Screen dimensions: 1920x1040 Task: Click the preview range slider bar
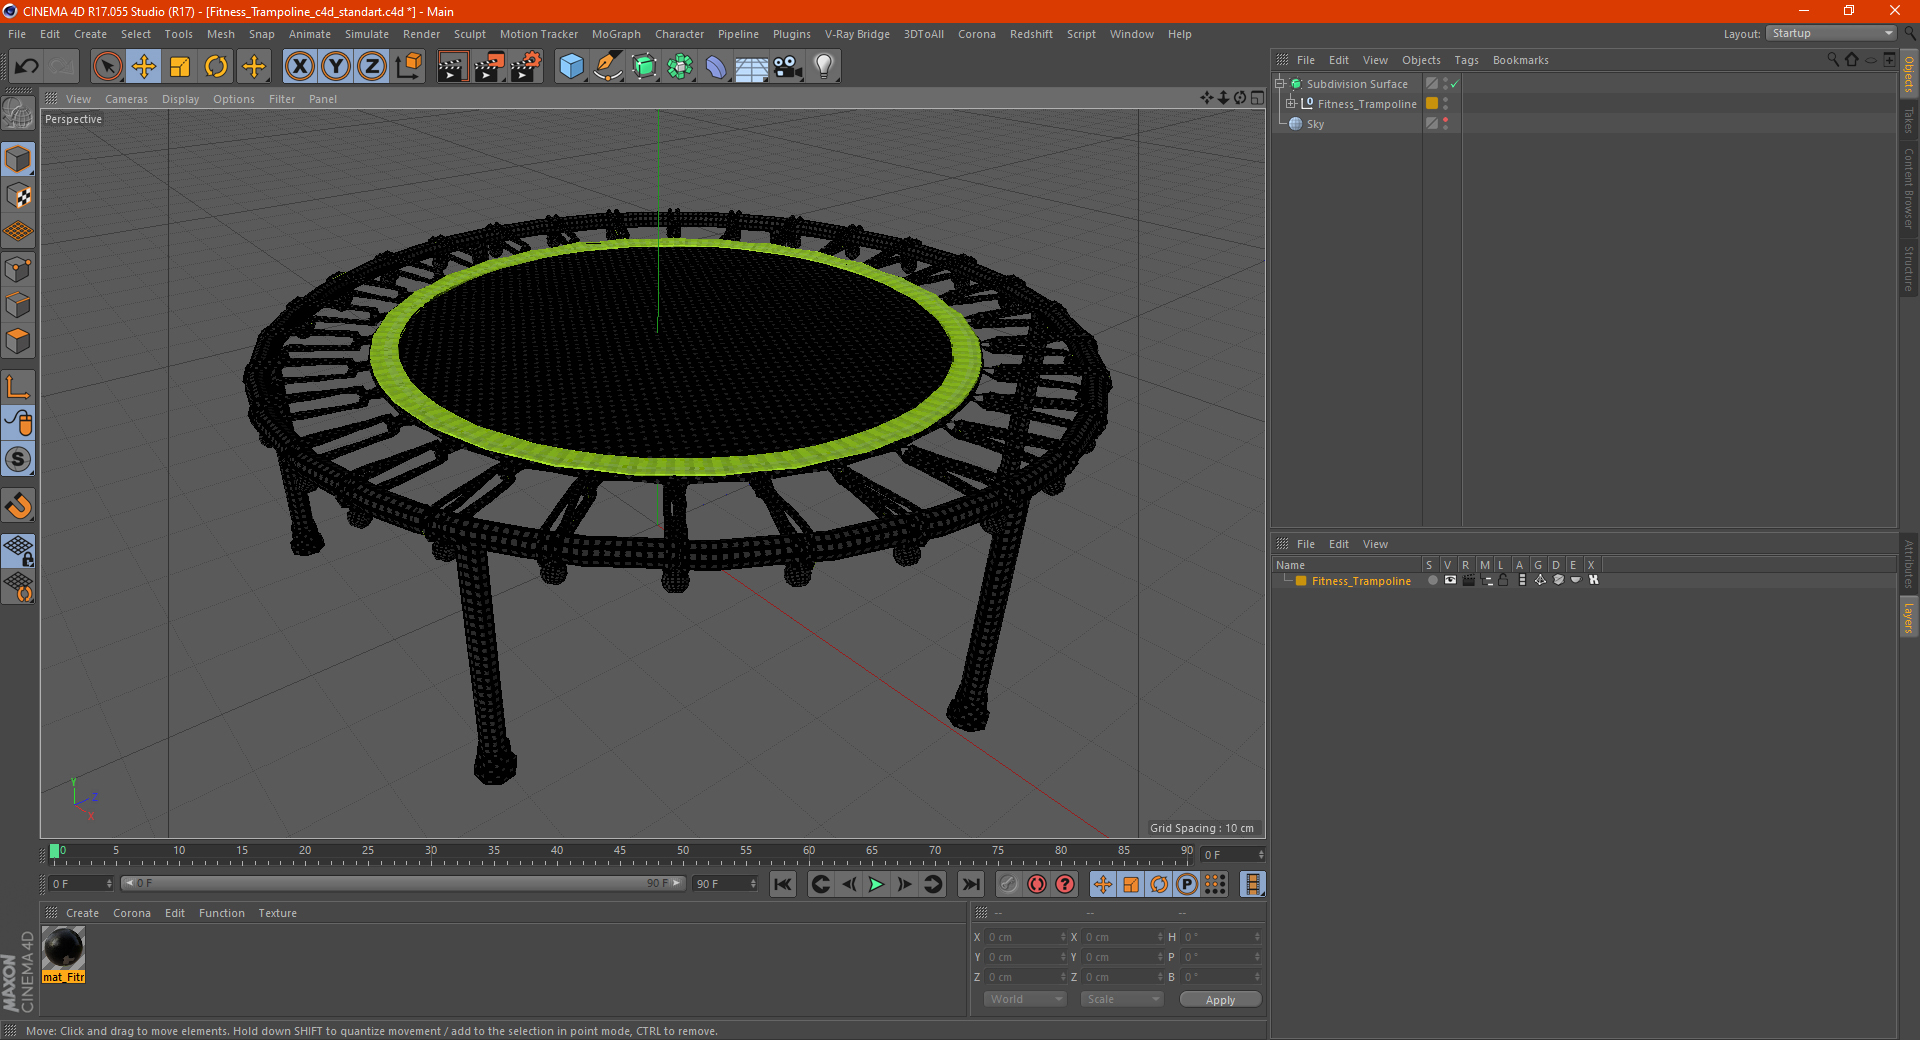[403, 883]
